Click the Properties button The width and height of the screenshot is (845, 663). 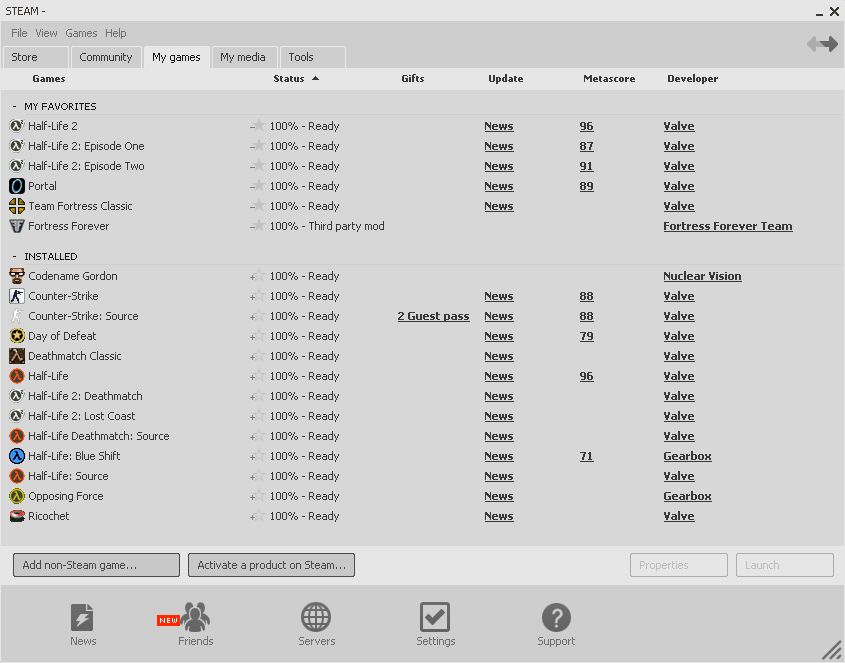(x=678, y=565)
